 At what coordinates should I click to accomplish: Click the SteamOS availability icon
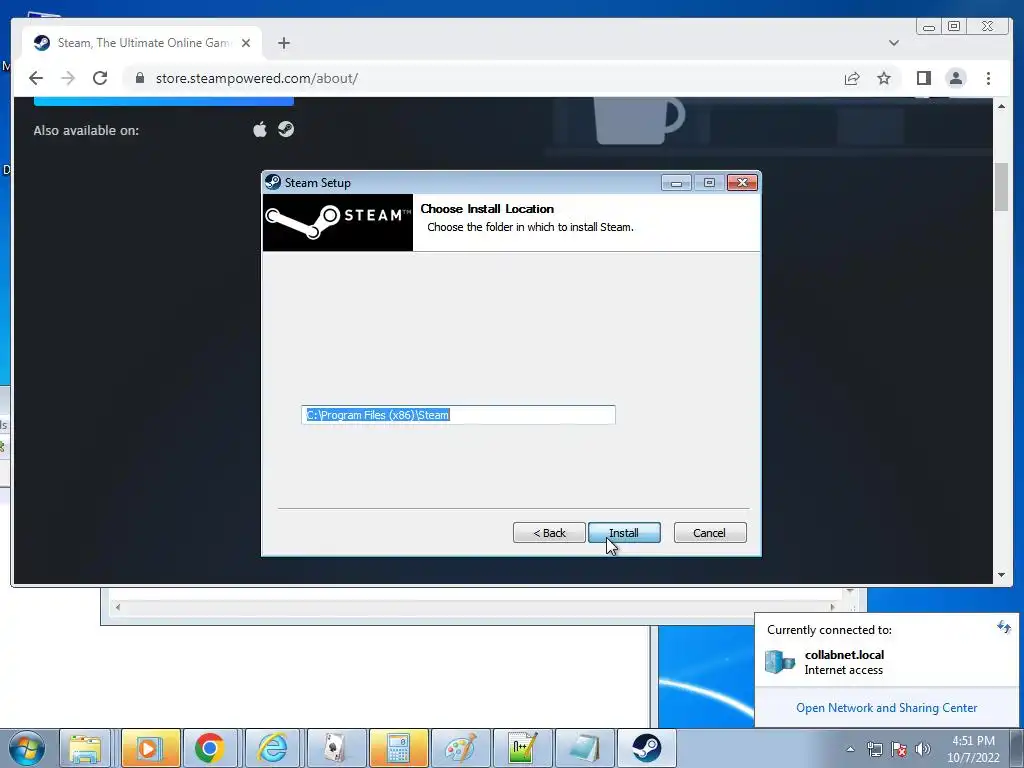(x=286, y=129)
